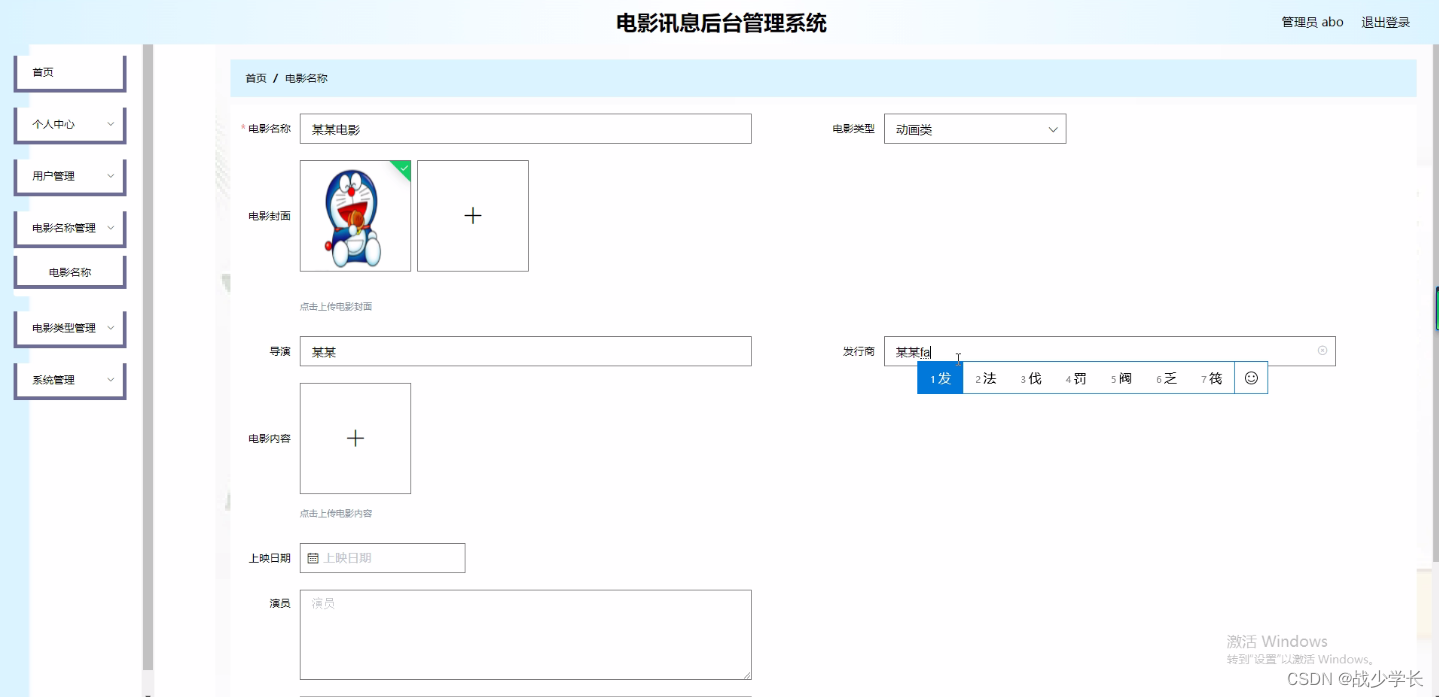Click 管理员 abo account label
The height and width of the screenshot is (697, 1439).
coord(1312,22)
